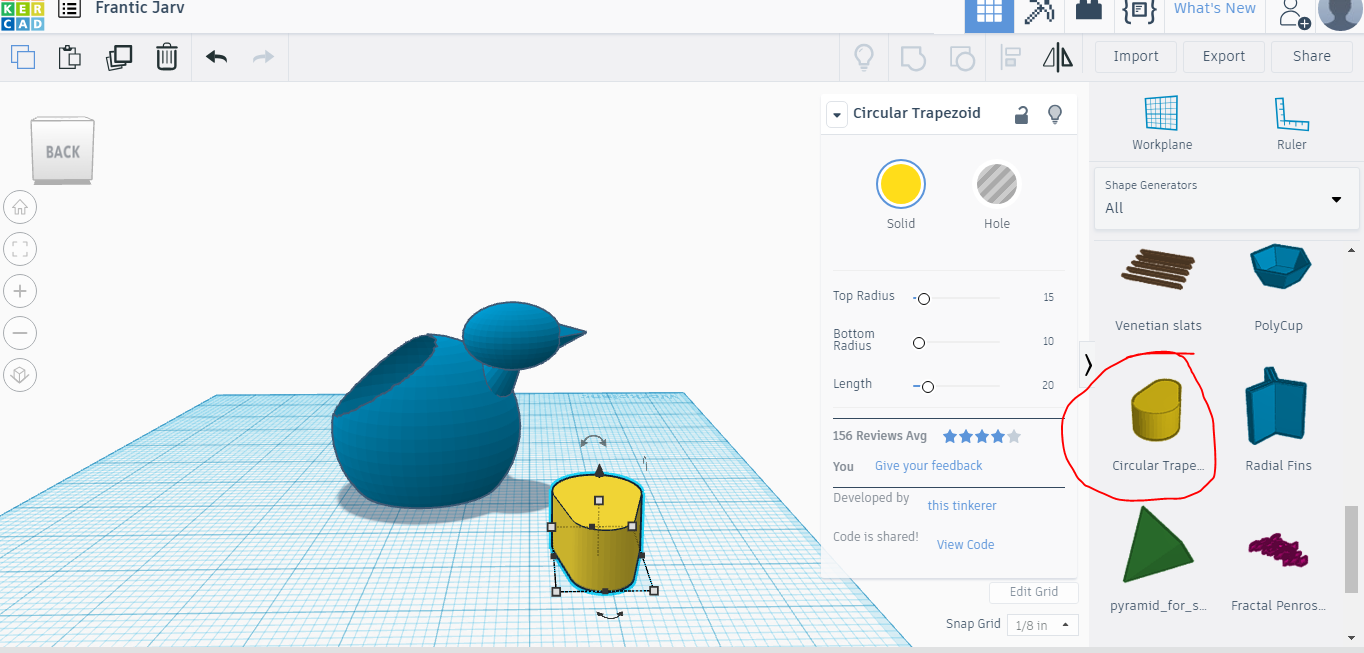The height and width of the screenshot is (653, 1364).
Task: Adjust the Top Radius slider
Action: click(x=924, y=298)
